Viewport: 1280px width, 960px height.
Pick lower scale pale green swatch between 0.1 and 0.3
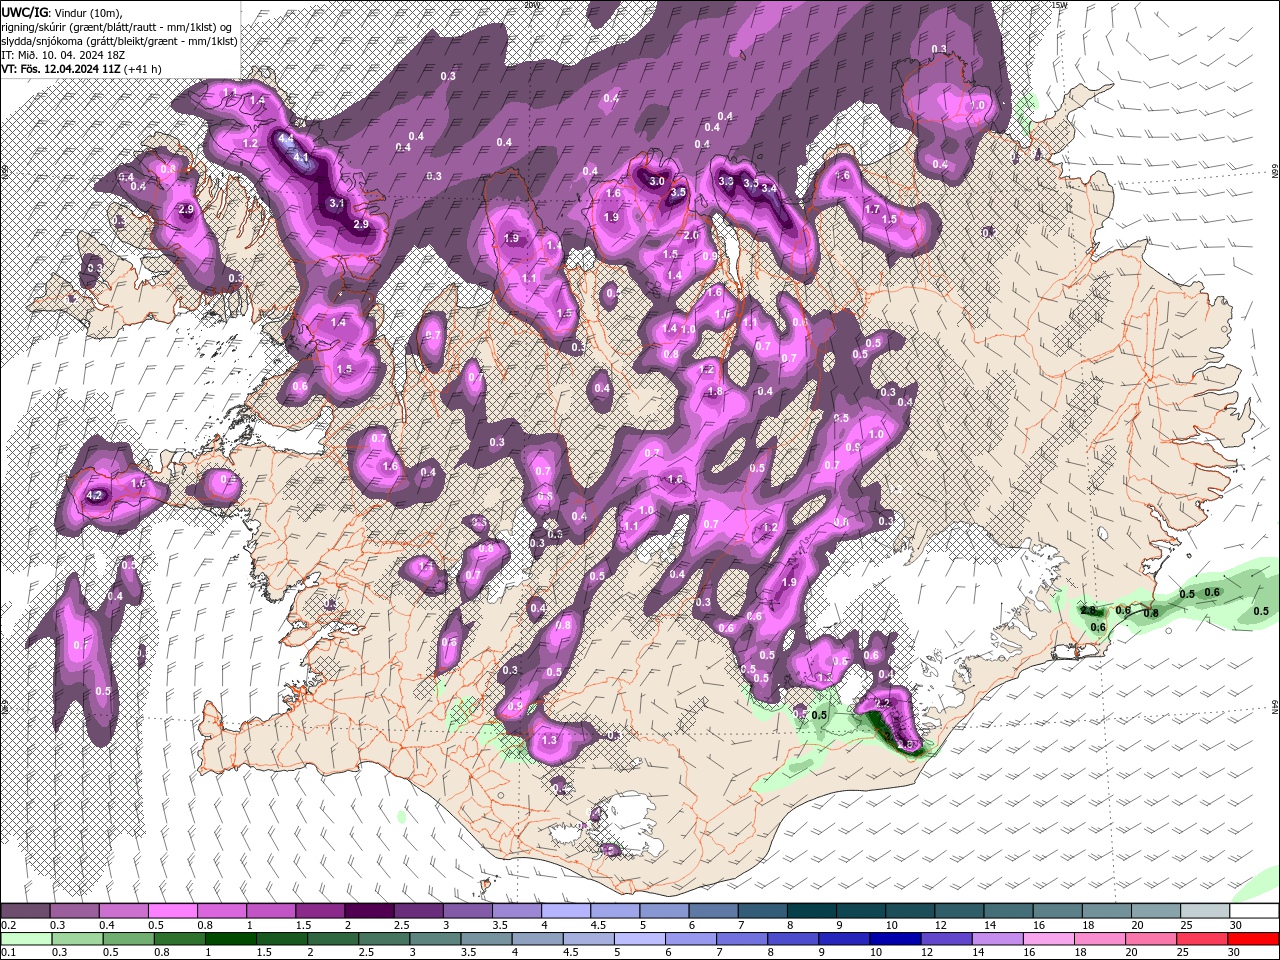tap(28, 939)
